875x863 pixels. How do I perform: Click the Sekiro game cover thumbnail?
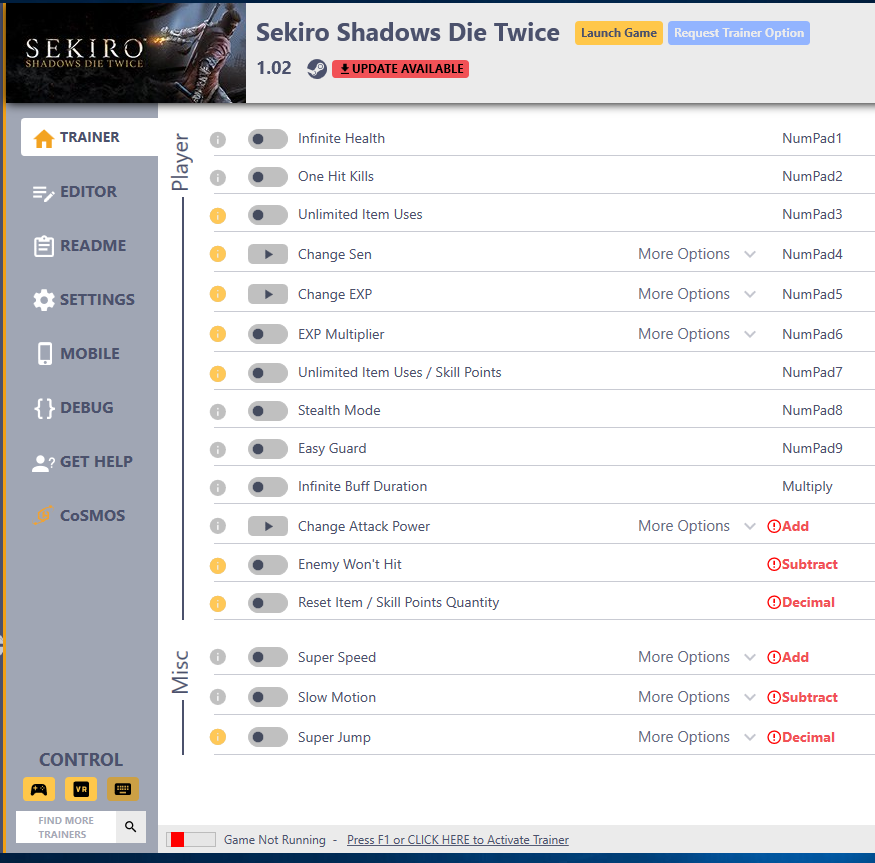125,53
